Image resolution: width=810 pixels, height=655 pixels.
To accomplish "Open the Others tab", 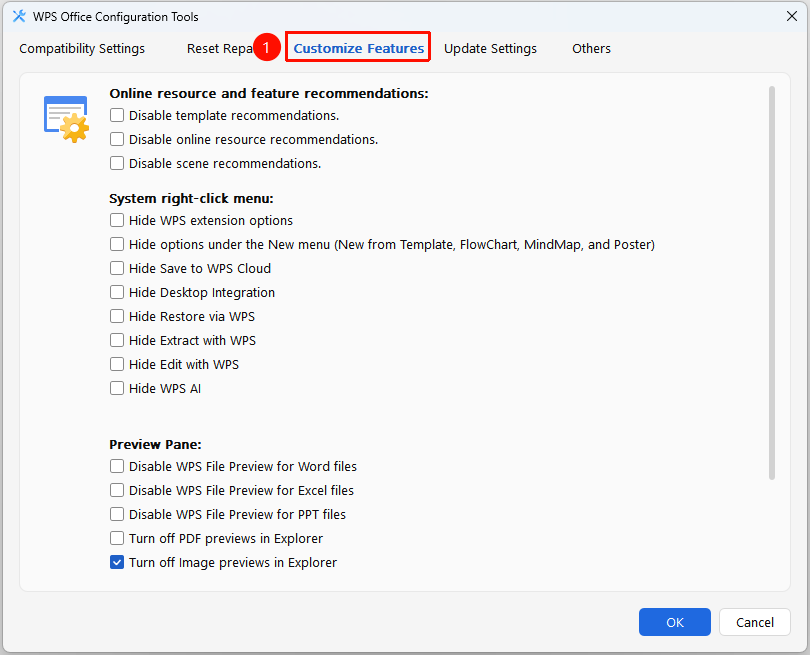I will pyautogui.click(x=591, y=49).
